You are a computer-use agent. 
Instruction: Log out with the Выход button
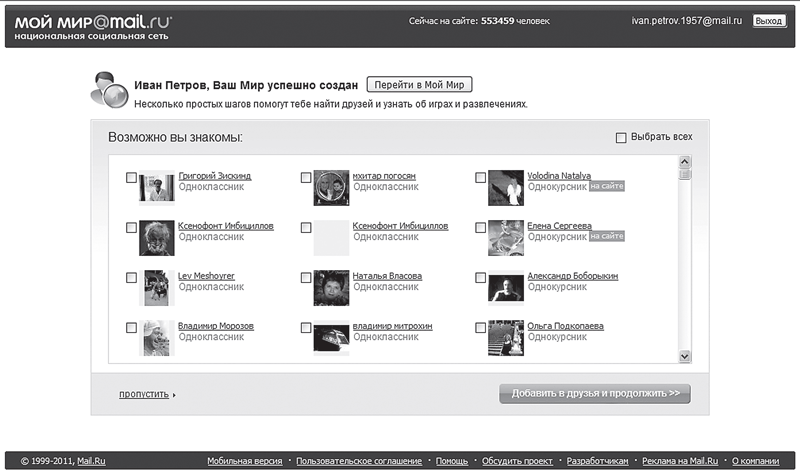pos(769,20)
